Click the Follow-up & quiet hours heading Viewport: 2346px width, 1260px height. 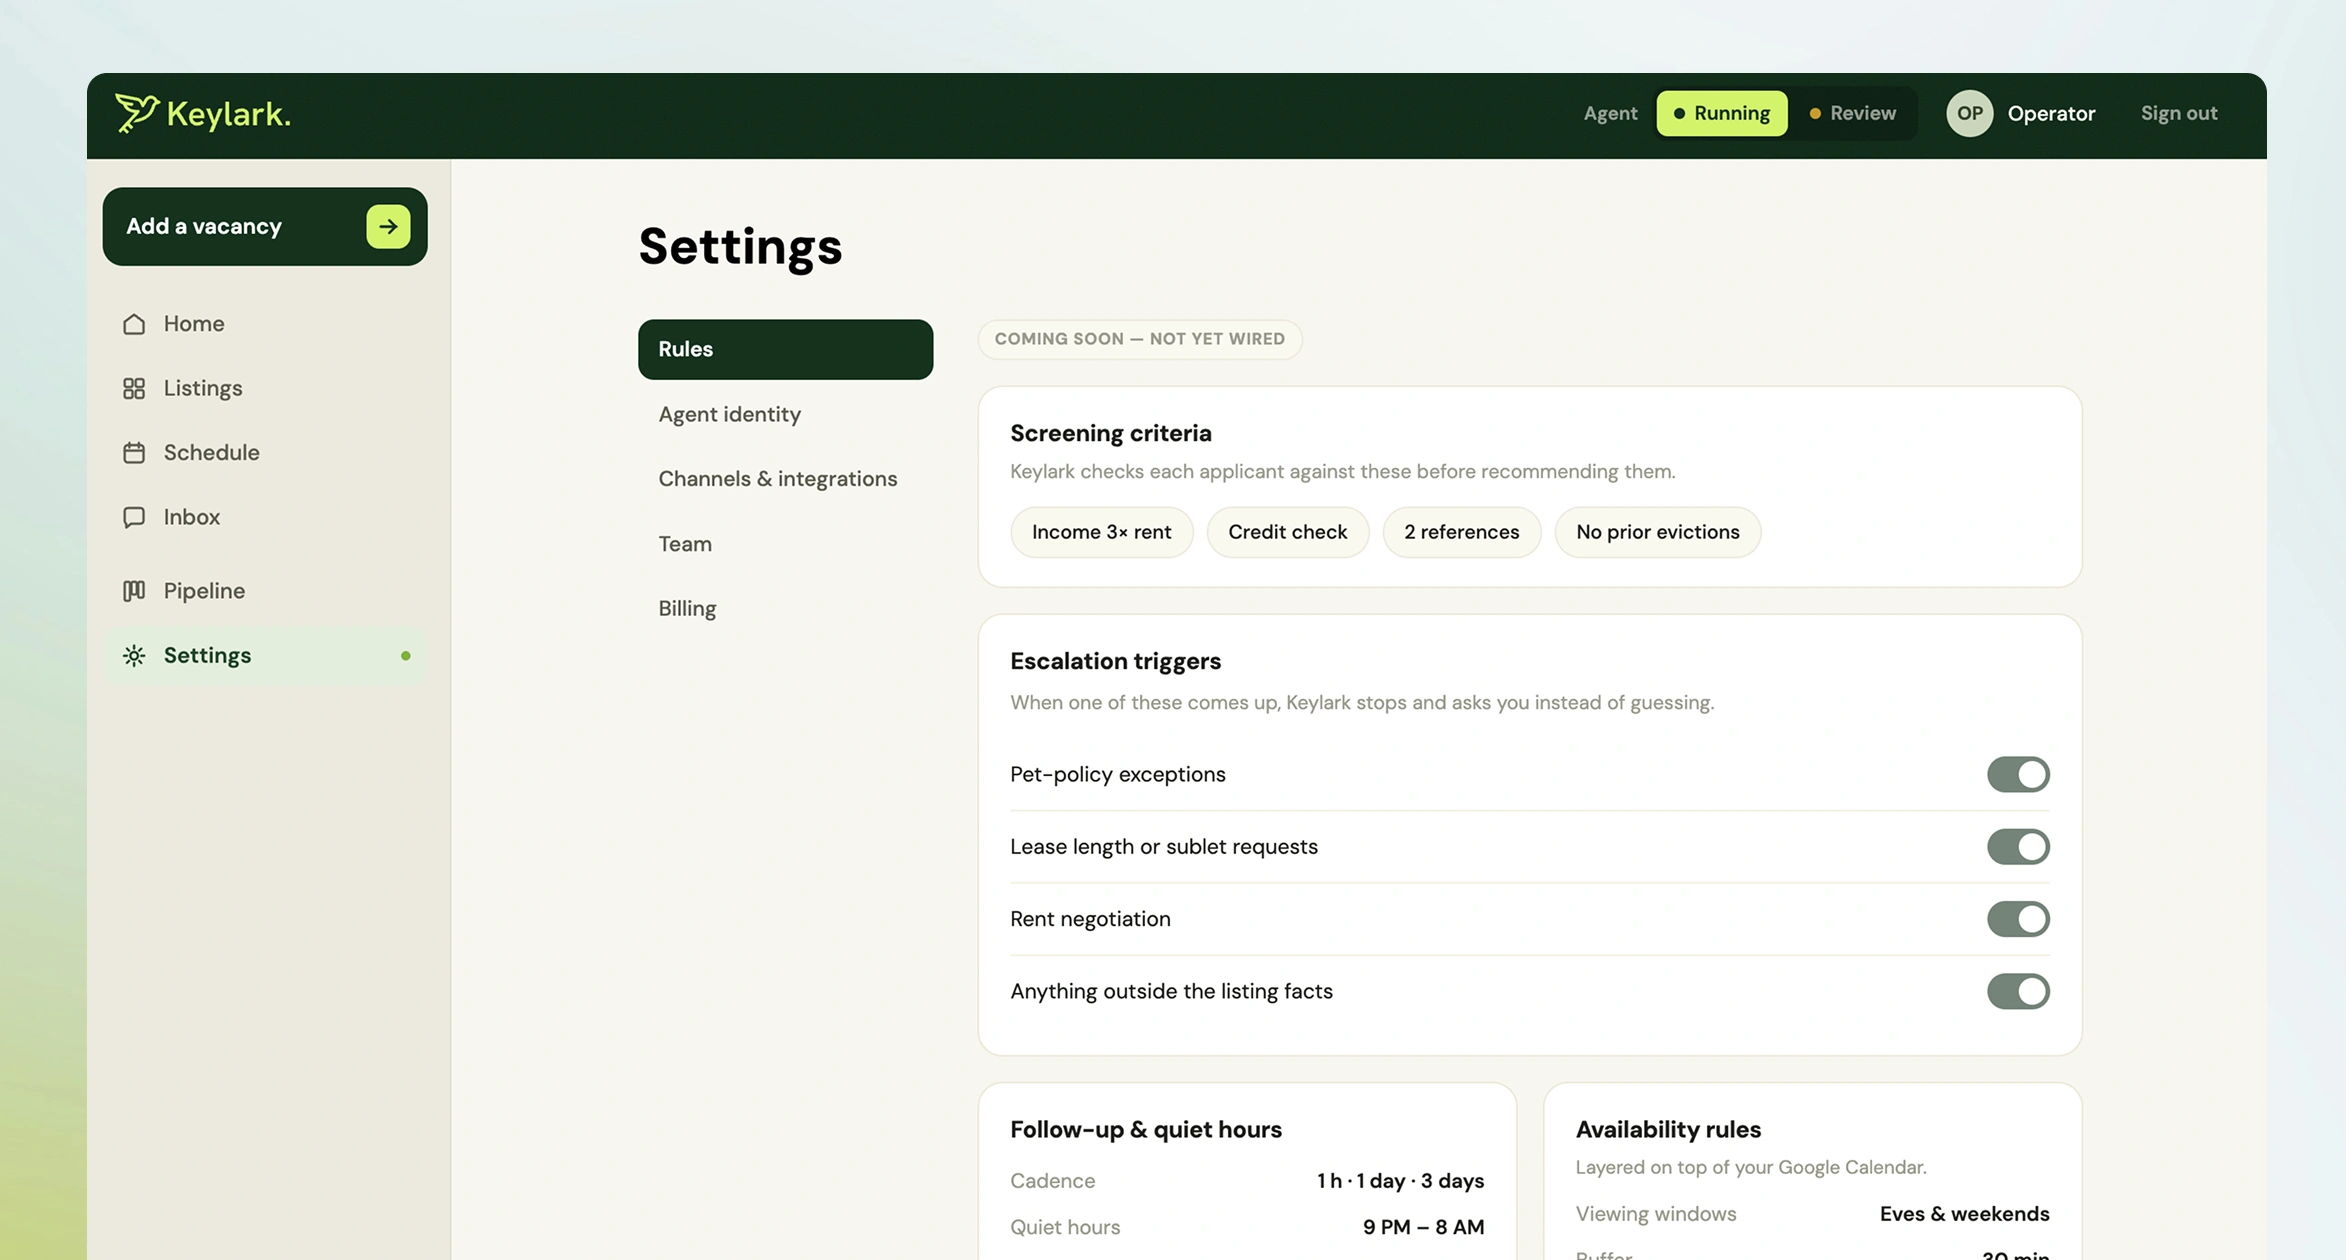click(x=1145, y=1129)
